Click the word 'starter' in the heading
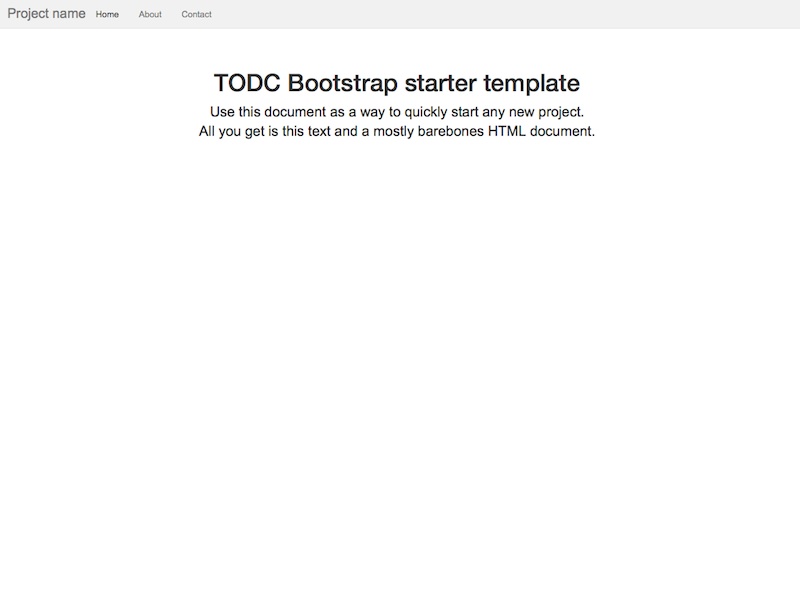The width and height of the screenshot is (800, 600). pyautogui.click(x=442, y=83)
